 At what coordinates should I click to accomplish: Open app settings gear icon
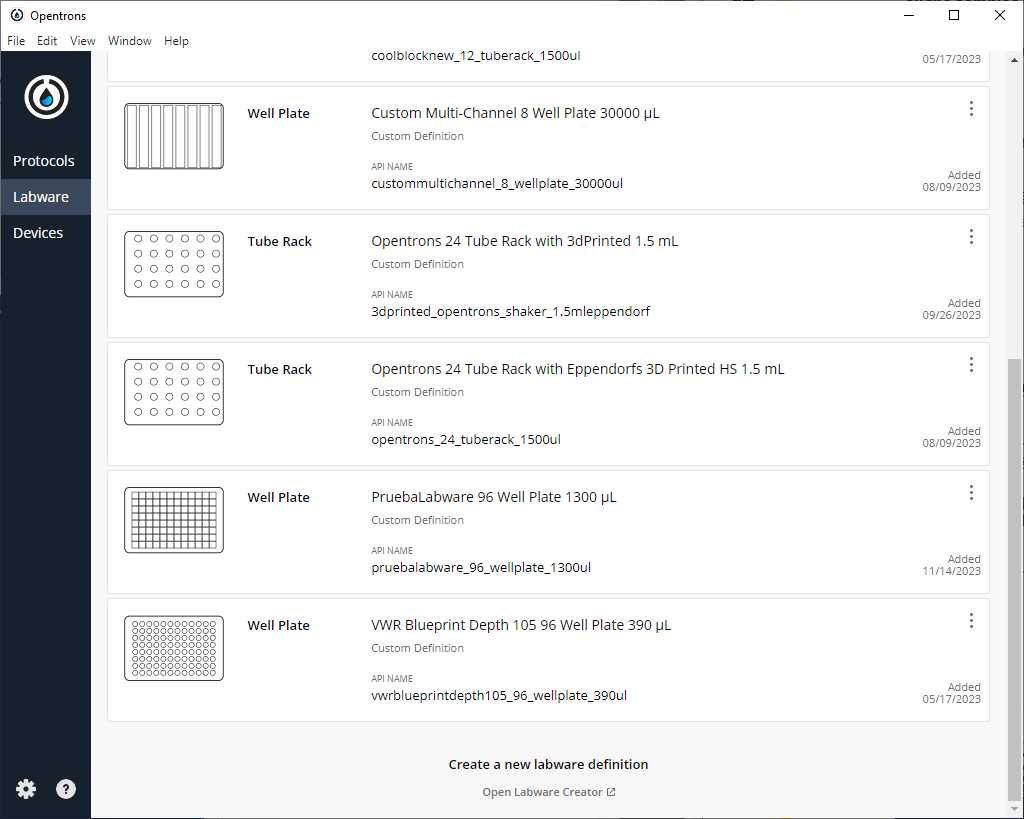[x=26, y=789]
